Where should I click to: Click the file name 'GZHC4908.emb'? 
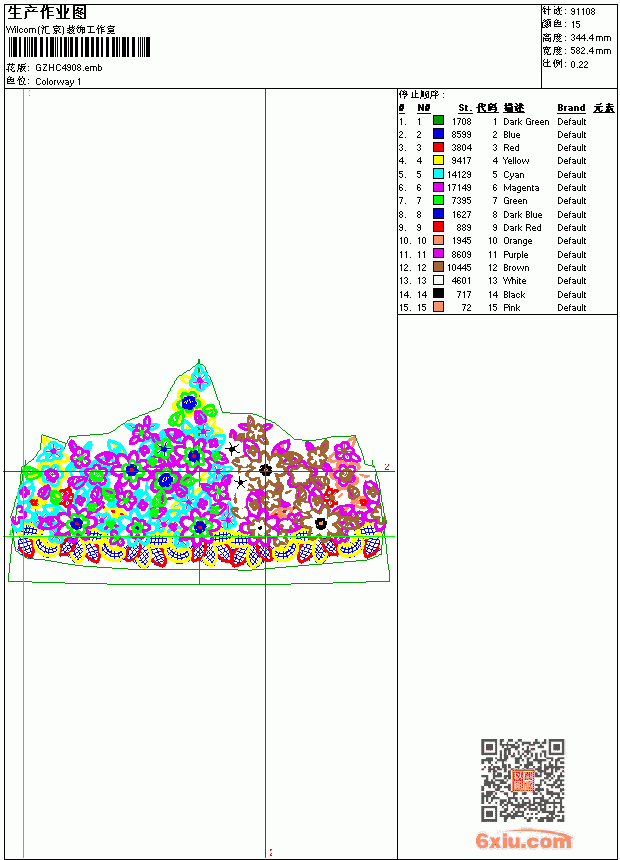point(69,68)
